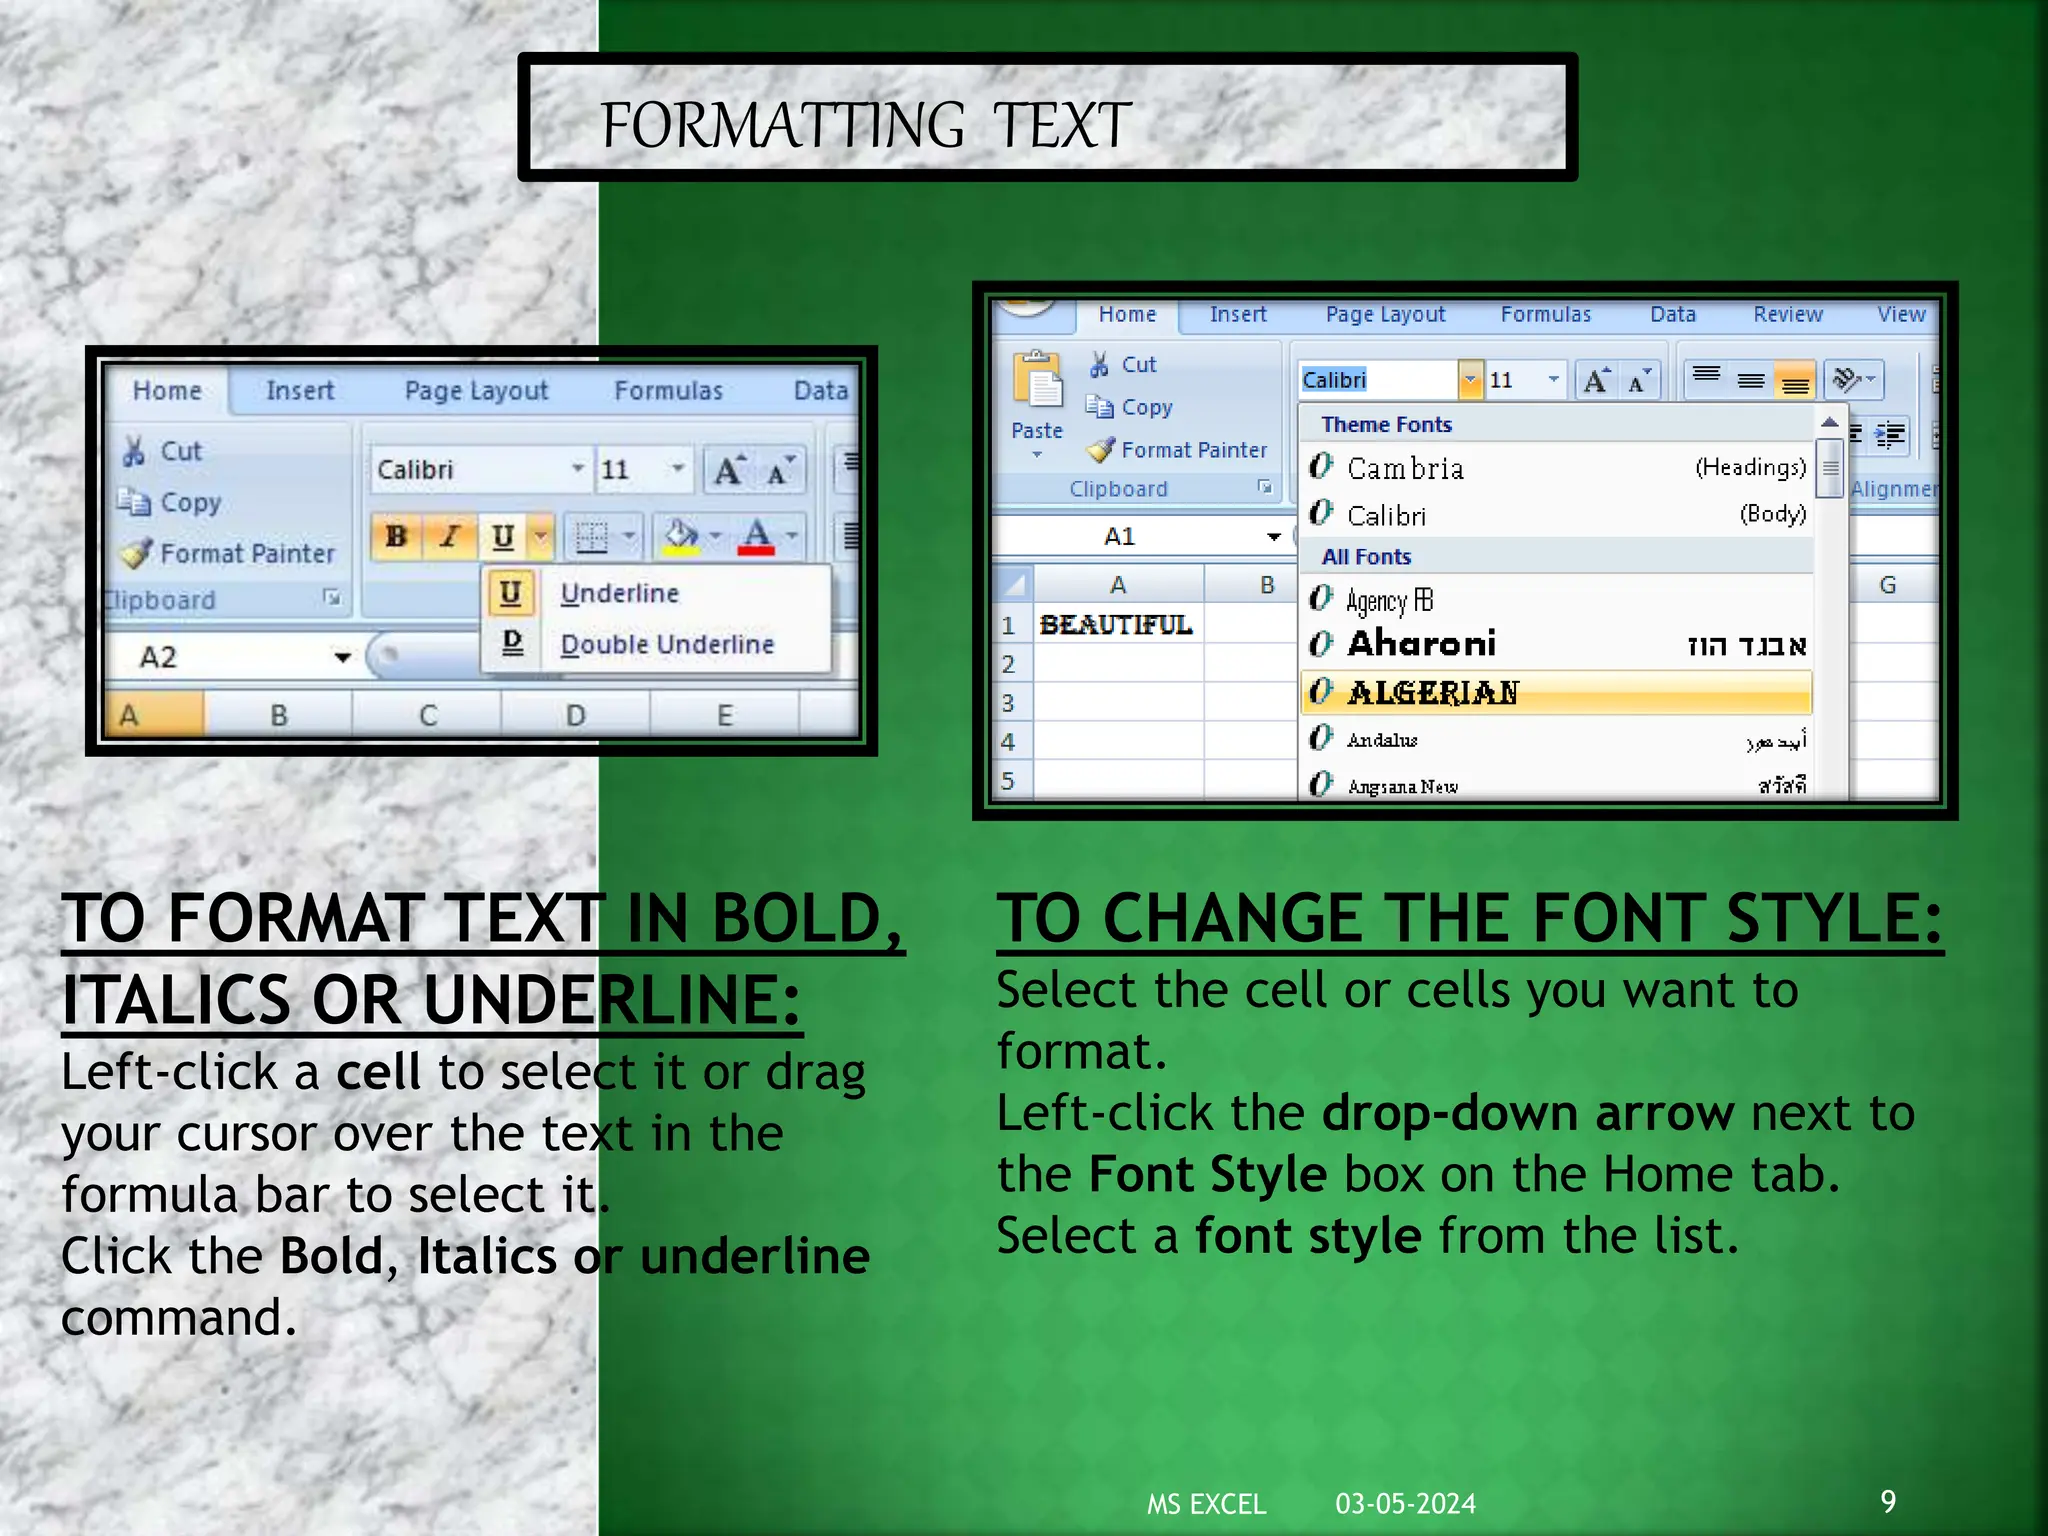The height and width of the screenshot is (1536, 2048).
Task: Click the increase indent icon in right screenshot
Action: (x=1889, y=435)
